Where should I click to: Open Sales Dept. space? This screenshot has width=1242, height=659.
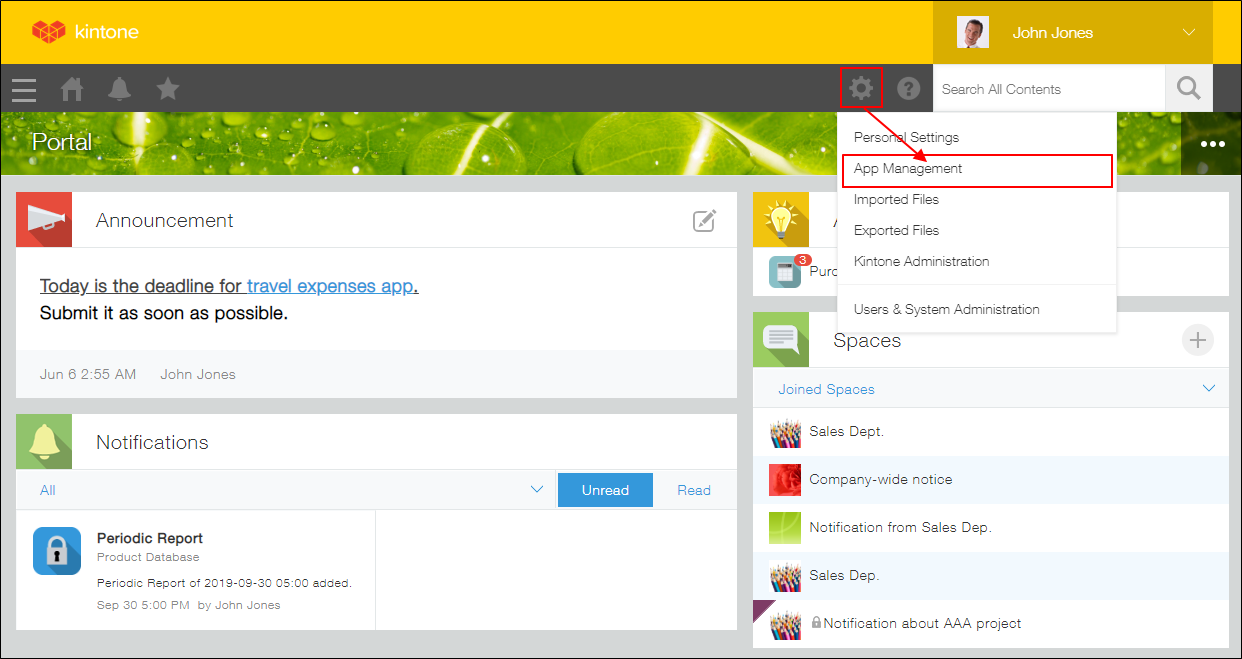click(847, 432)
